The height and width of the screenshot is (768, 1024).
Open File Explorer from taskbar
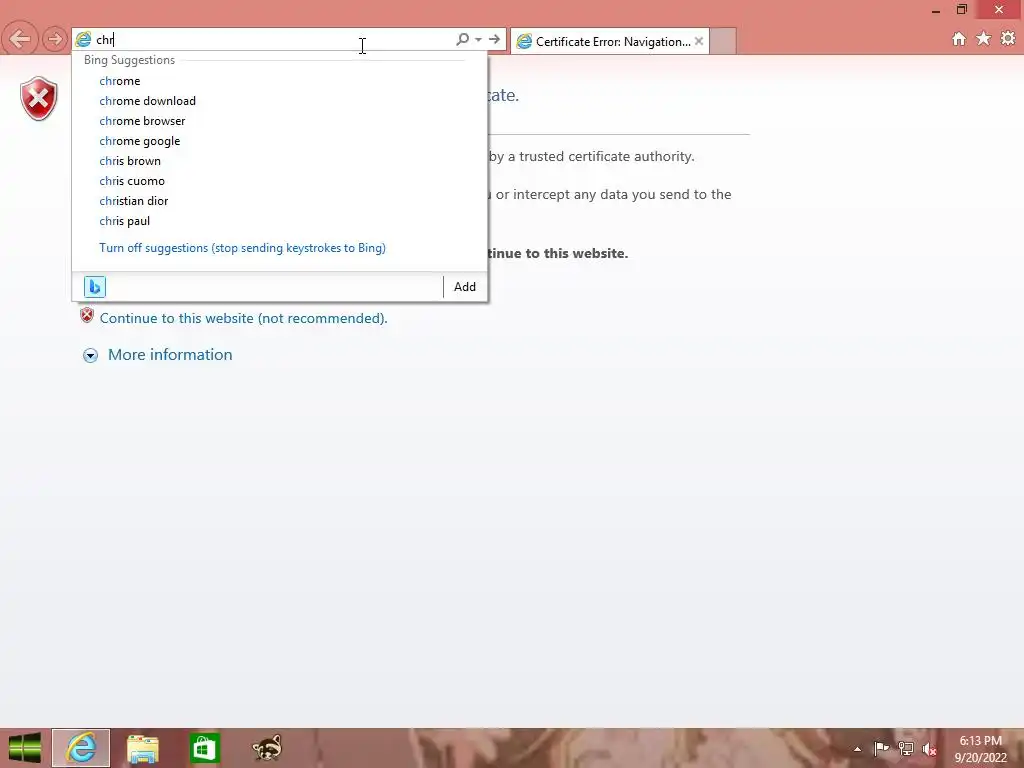coord(142,749)
